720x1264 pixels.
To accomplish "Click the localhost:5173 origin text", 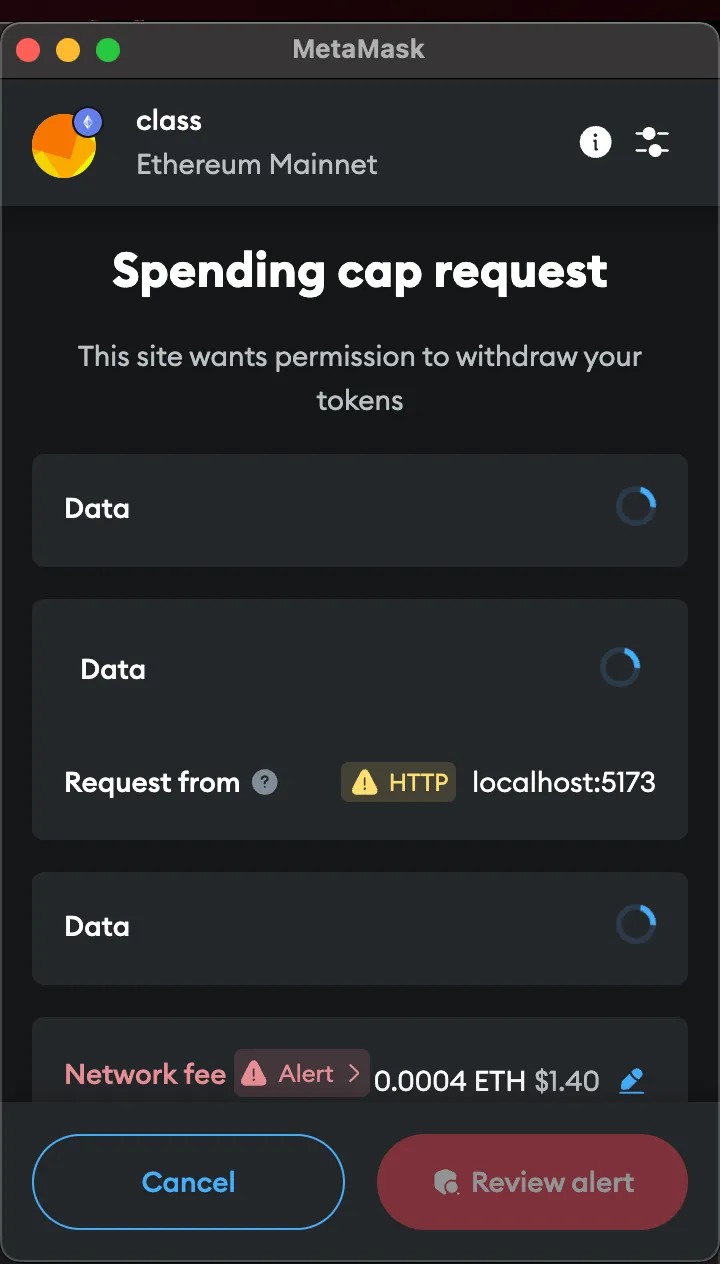I will 563,782.
